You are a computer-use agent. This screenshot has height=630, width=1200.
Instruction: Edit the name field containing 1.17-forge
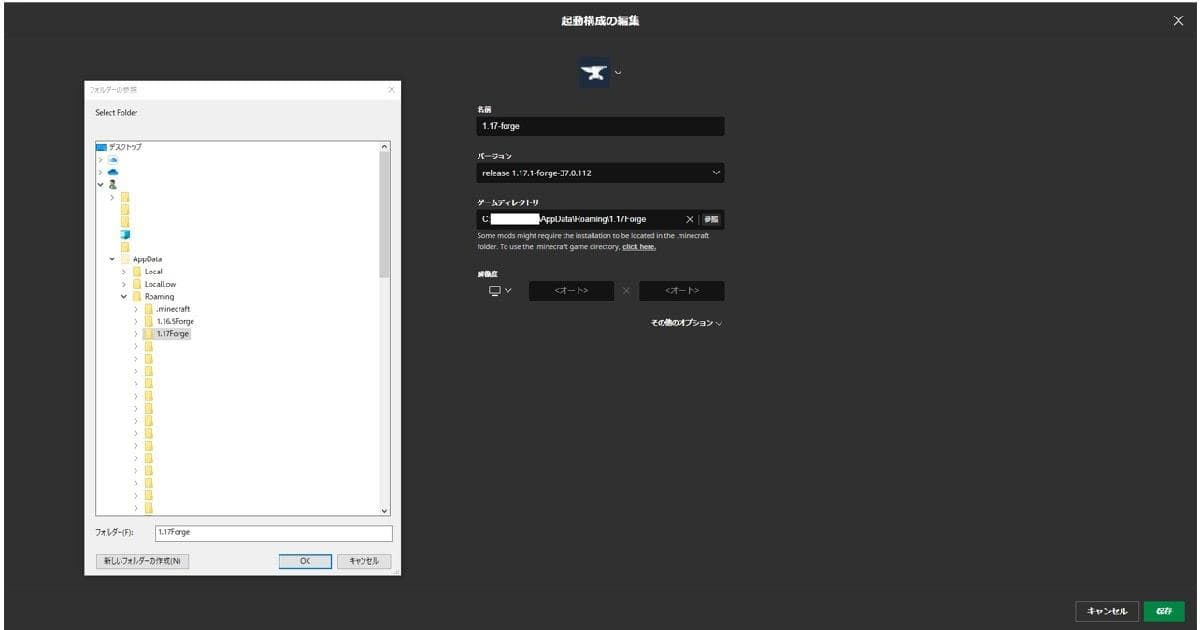pos(600,126)
